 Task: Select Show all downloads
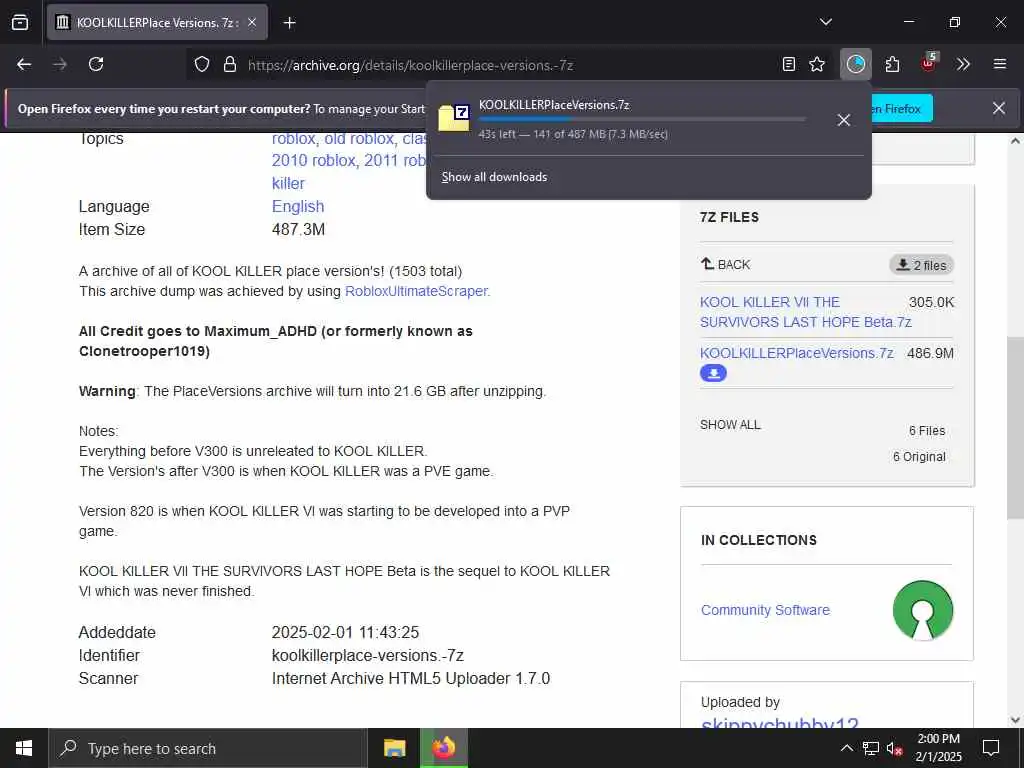[x=494, y=177]
